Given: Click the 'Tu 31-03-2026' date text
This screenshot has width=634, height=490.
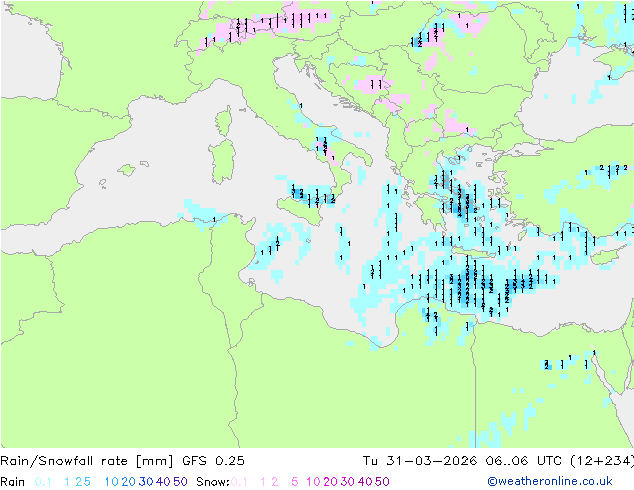Looking at the screenshot, I should [x=420, y=461].
